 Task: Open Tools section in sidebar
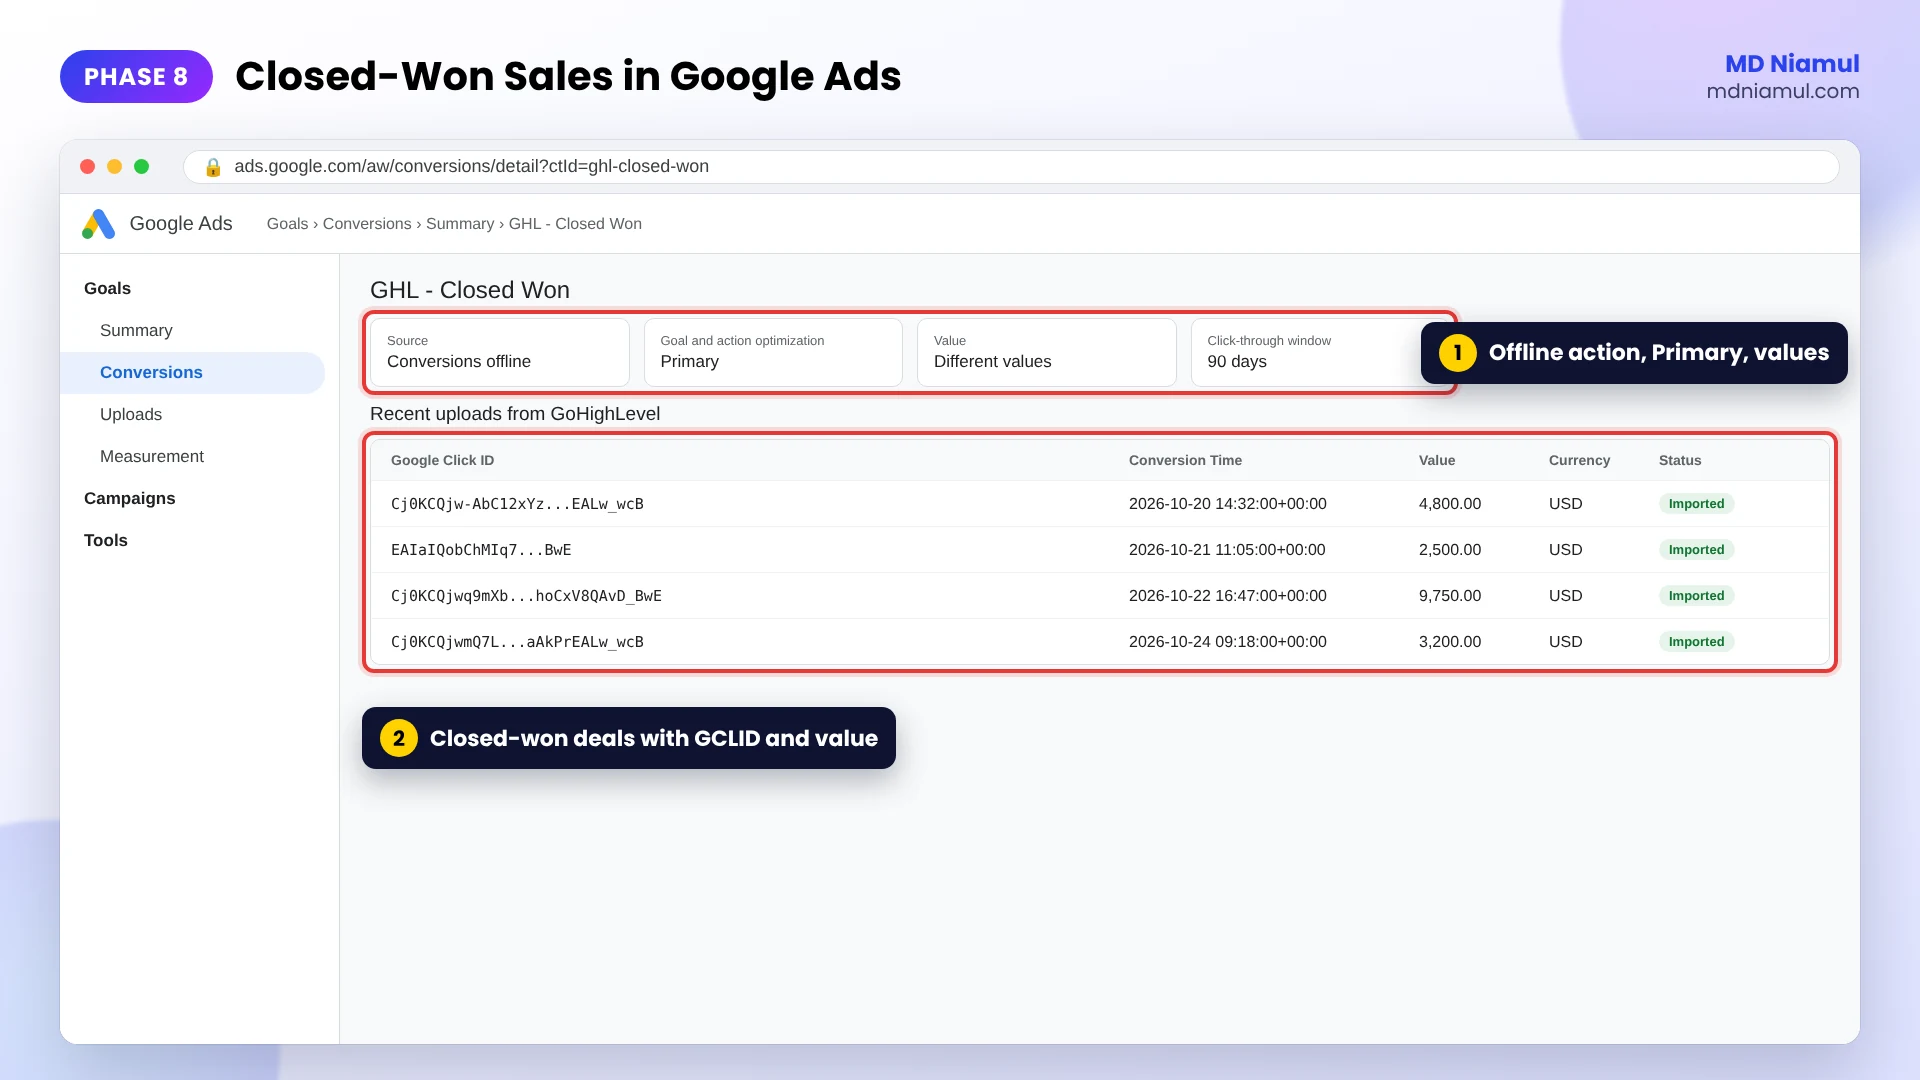[106, 540]
